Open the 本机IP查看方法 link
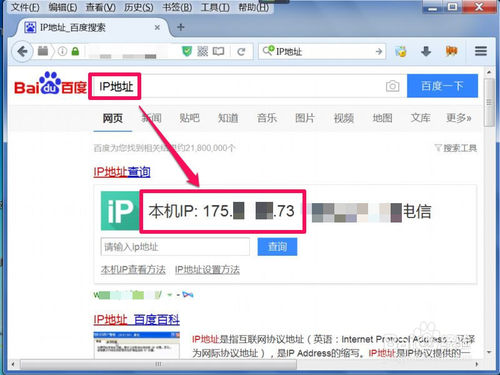This screenshot has height=375, width=500. (x=133, y=269)
